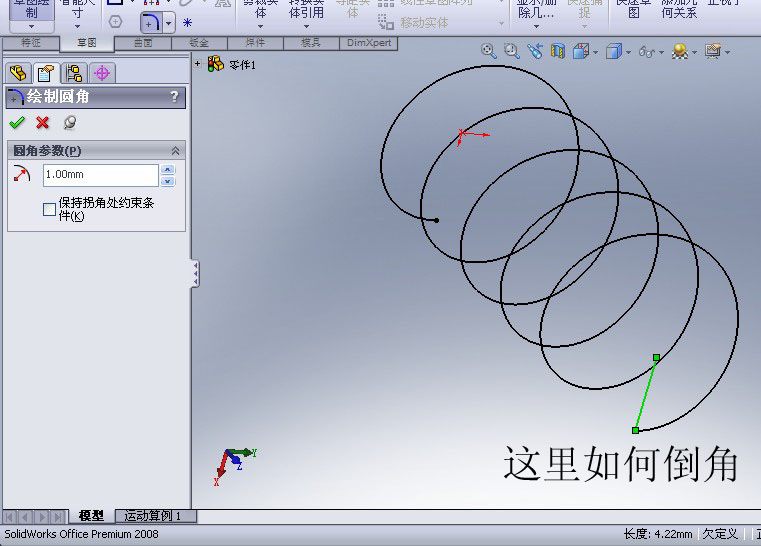The image size is (761, 546).
Task: Switch to the 特征 tab
Action: (31, 43)
